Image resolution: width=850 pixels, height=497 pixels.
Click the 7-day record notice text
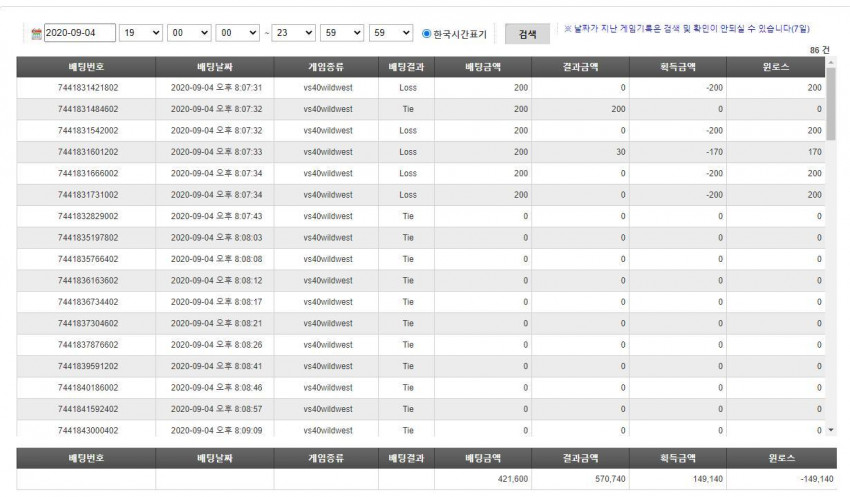point(687,29)
